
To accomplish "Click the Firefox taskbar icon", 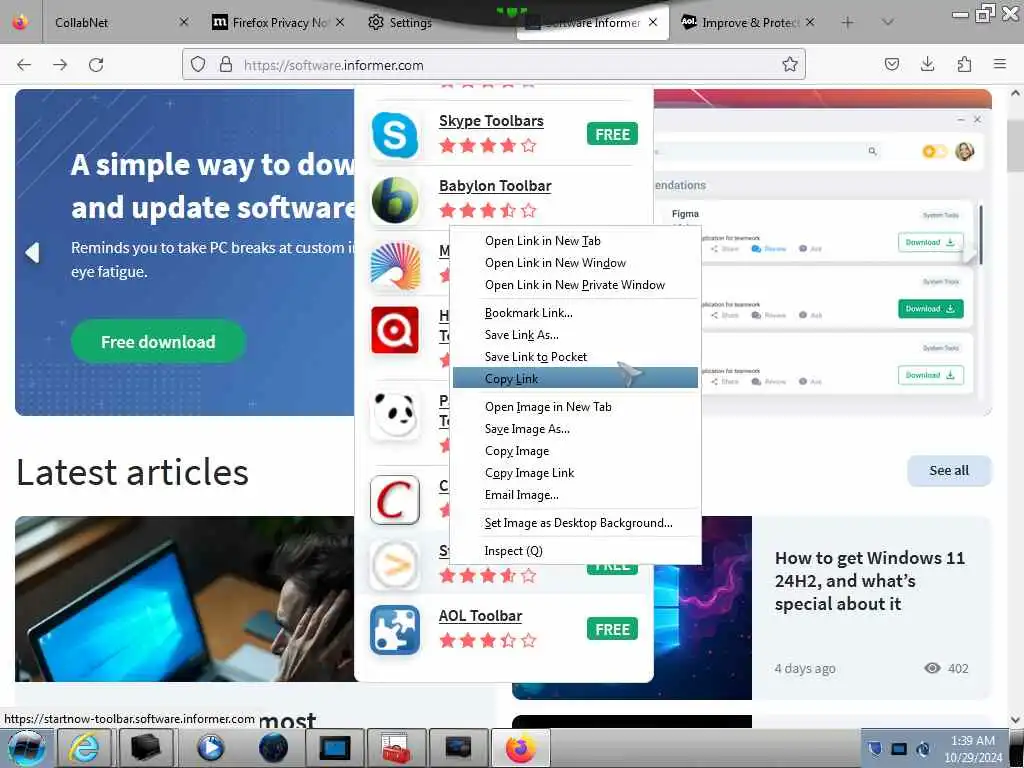I will (x=520, y=748).
